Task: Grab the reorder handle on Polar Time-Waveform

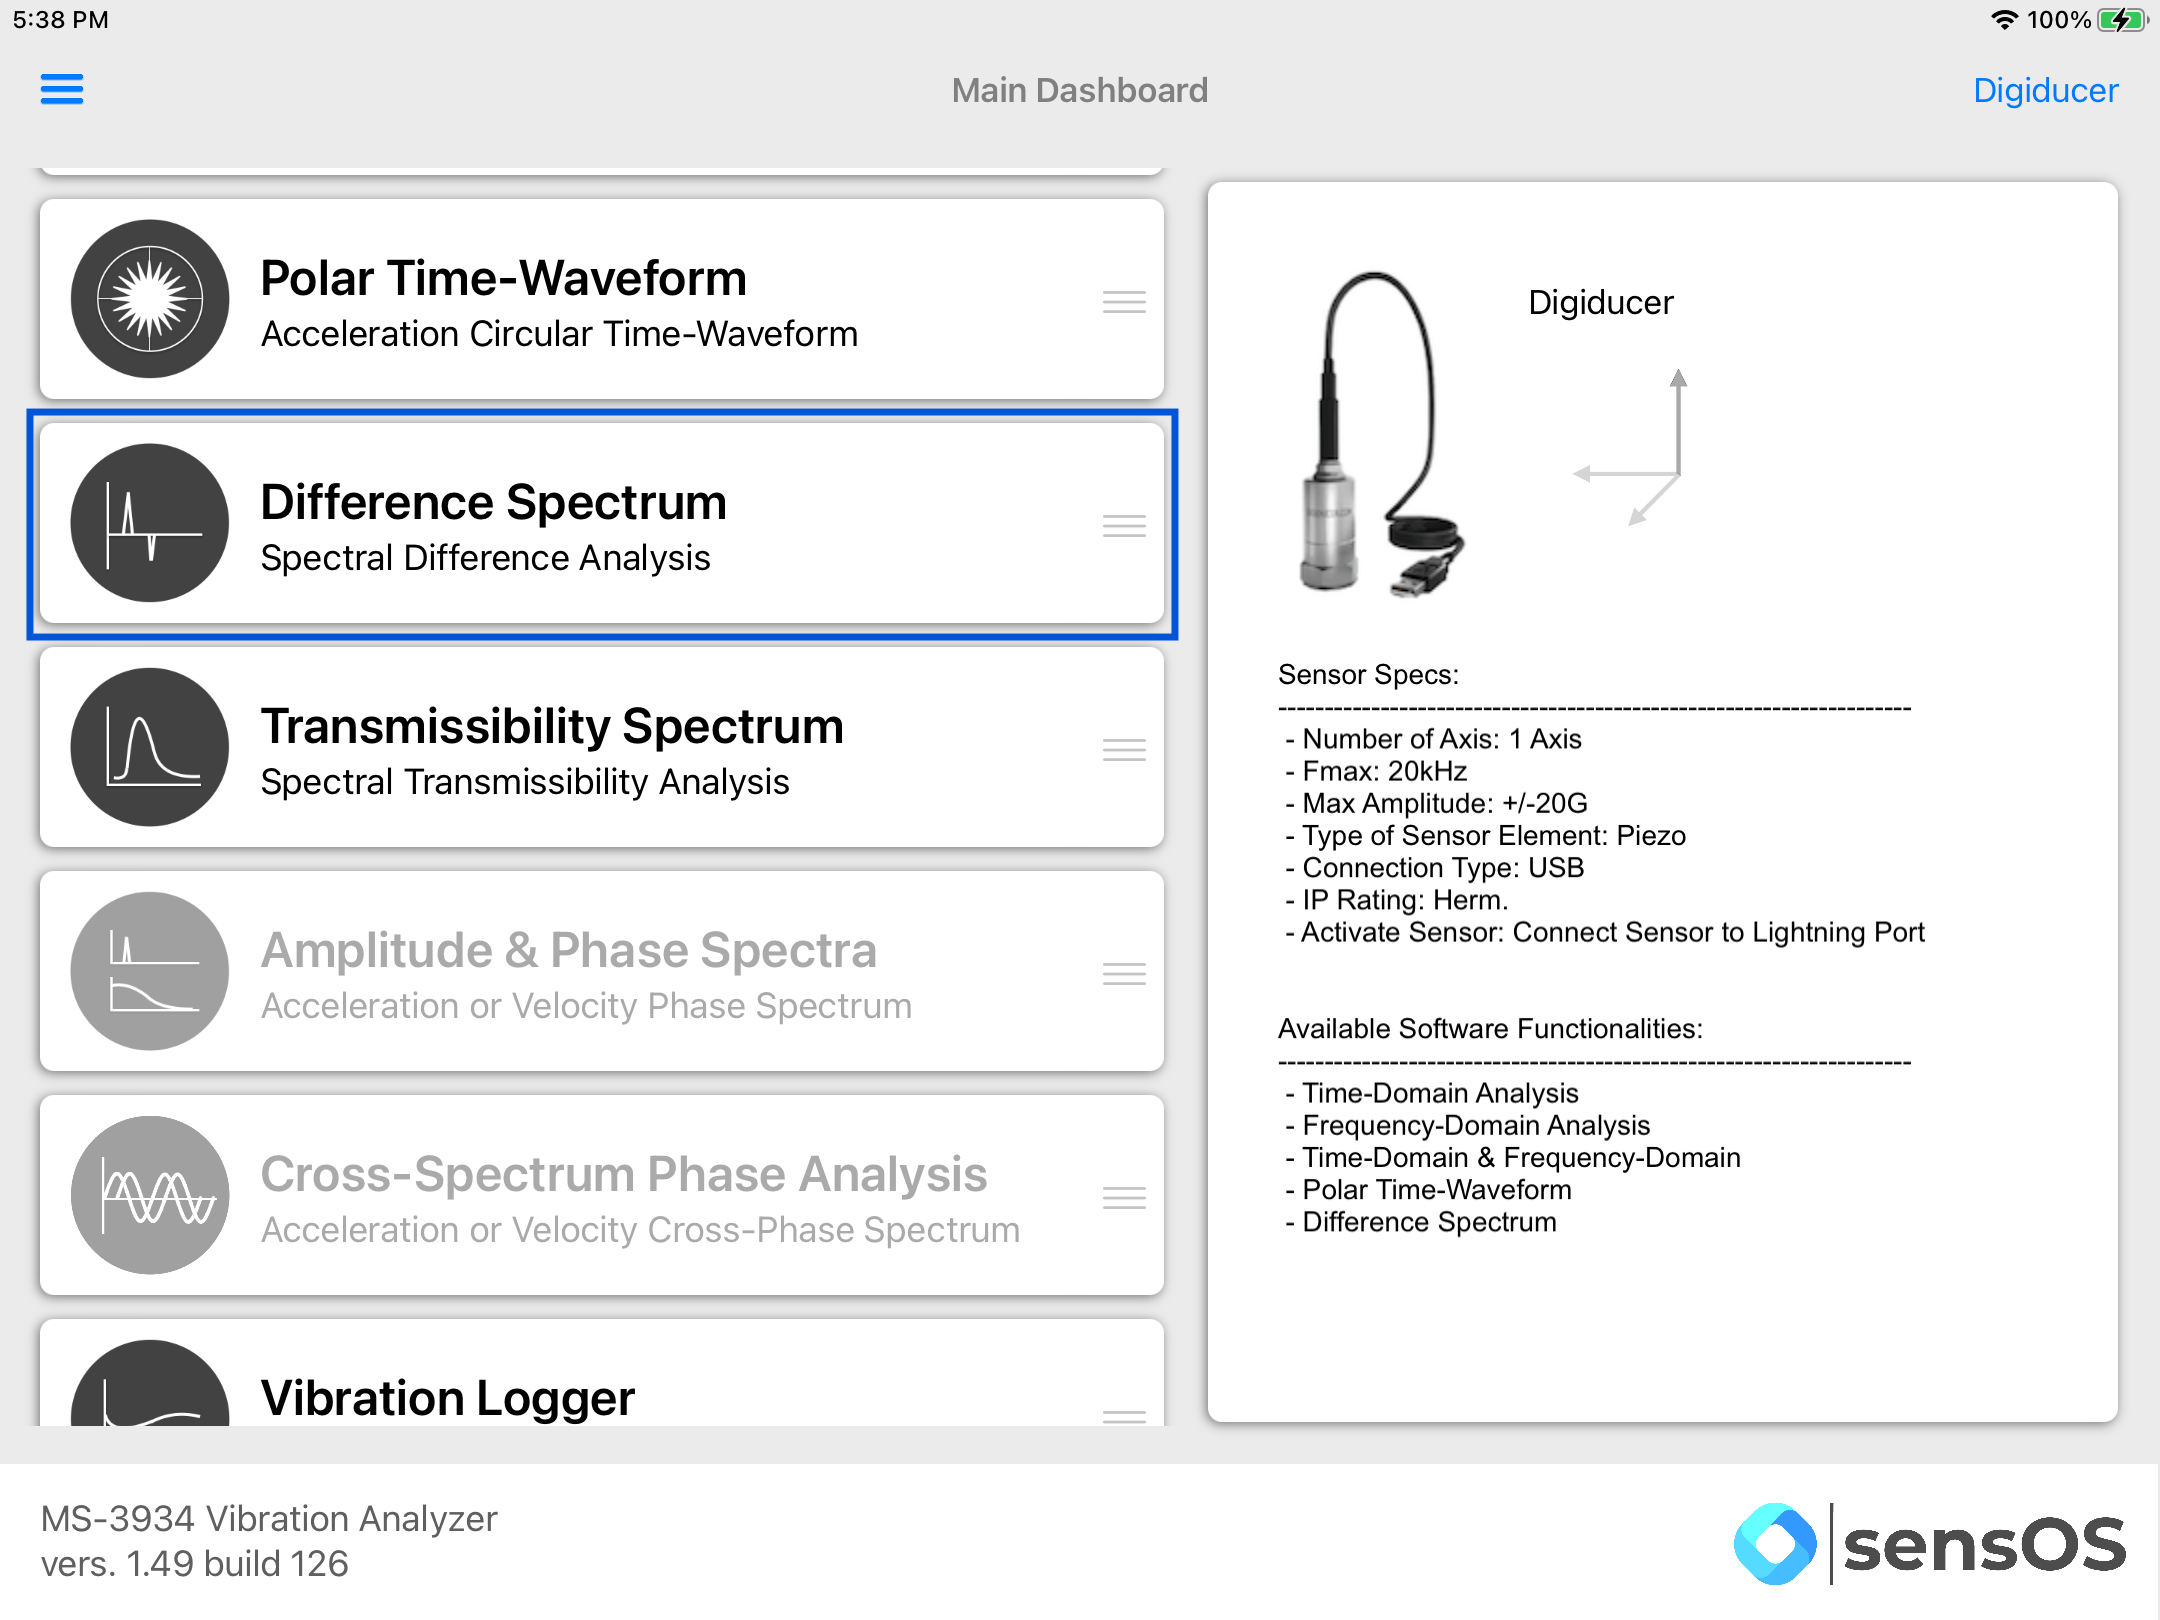Action: coord(1124,302)
